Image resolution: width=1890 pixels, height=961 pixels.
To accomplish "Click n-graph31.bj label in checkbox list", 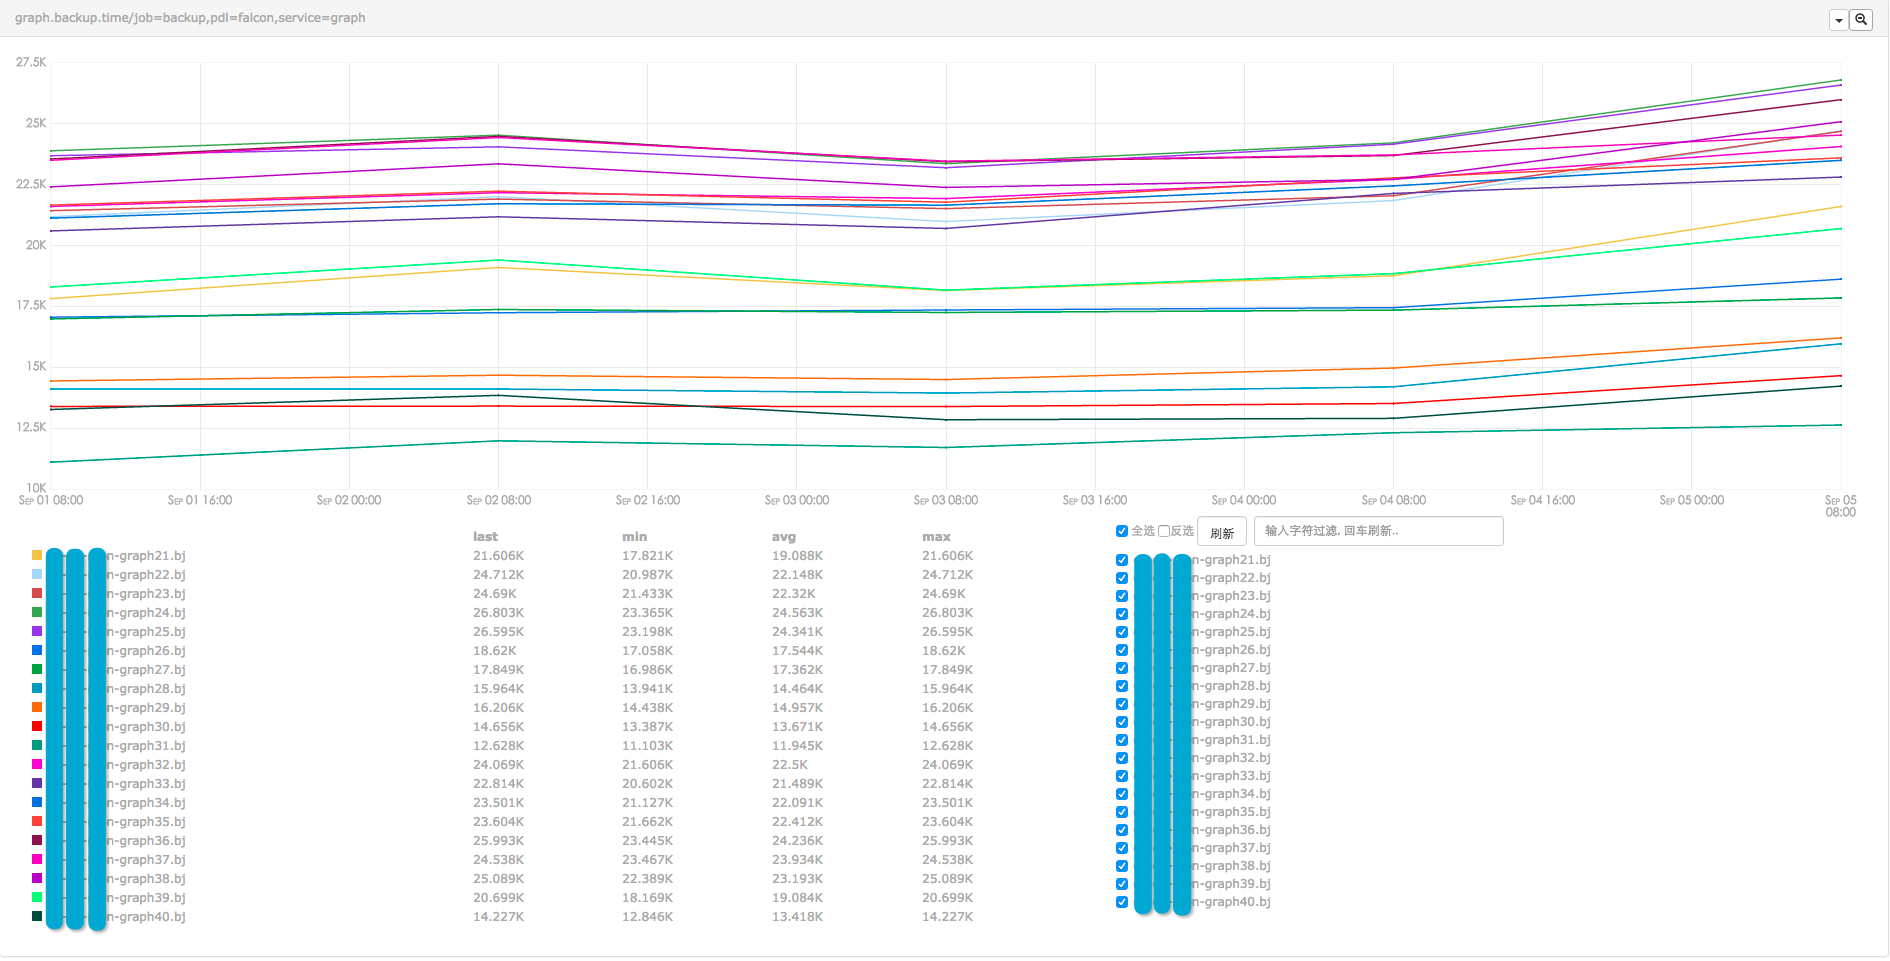I will [x=1231, y=740].
